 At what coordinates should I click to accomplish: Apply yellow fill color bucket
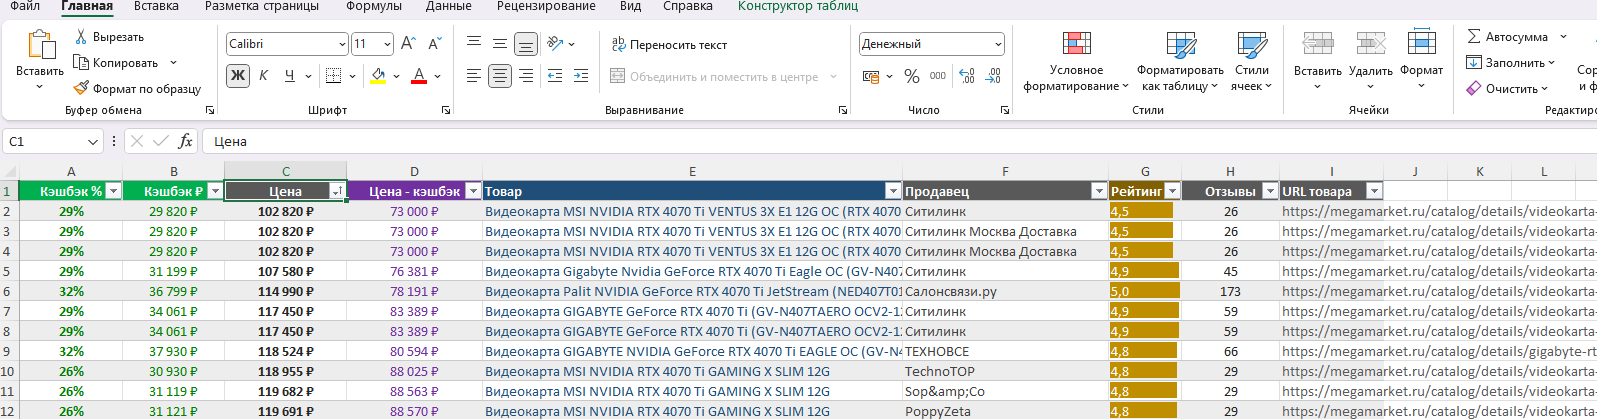point(378,76)
